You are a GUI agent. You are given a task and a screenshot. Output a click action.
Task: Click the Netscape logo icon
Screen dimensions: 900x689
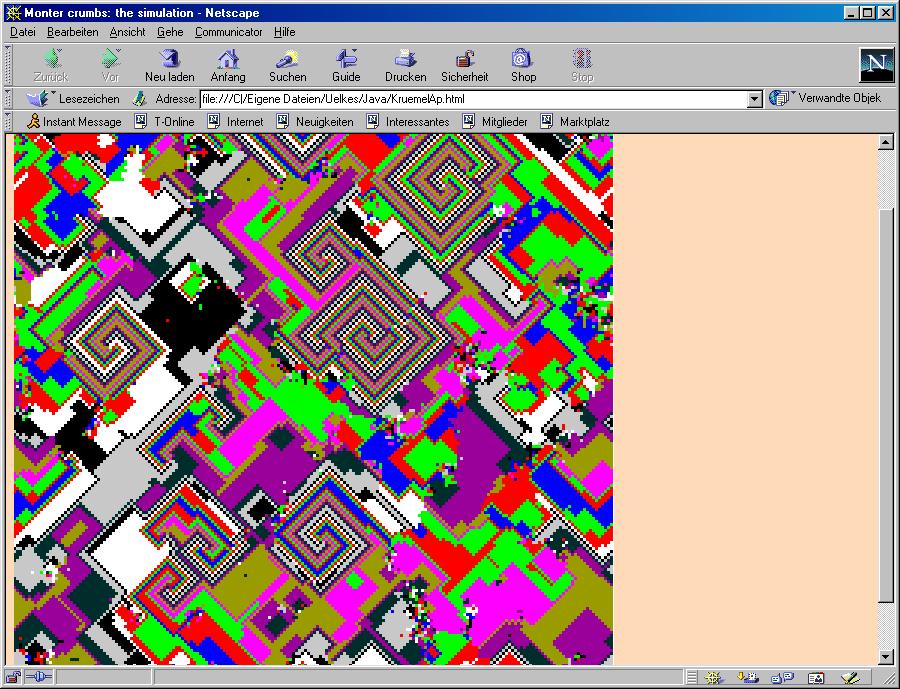coord(876,65)
